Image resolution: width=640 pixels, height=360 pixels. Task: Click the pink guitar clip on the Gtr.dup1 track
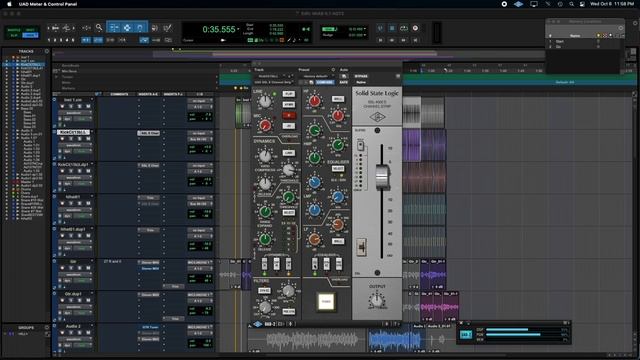click(x=439, y=307)
